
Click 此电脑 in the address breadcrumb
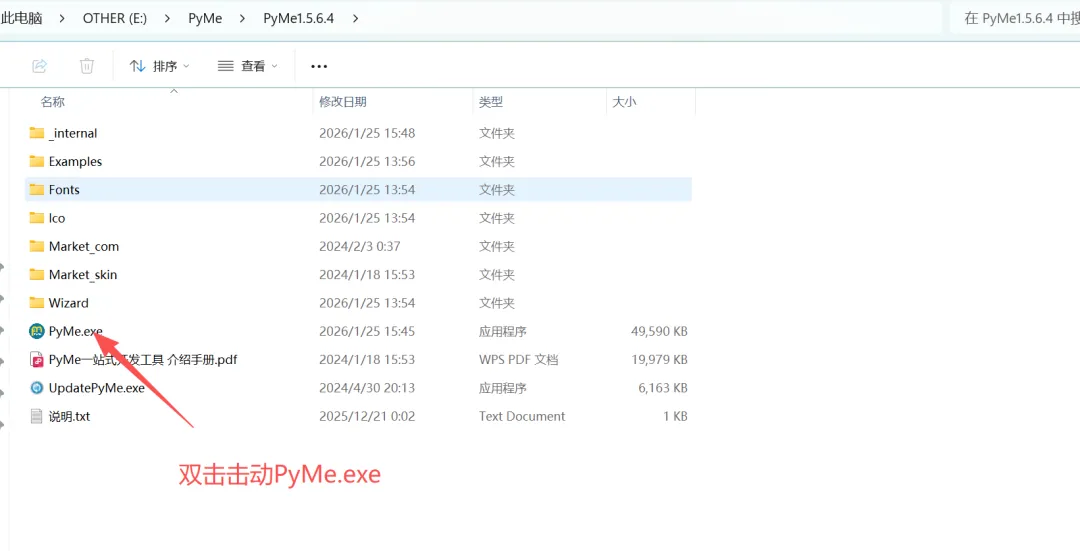(21, 19)
